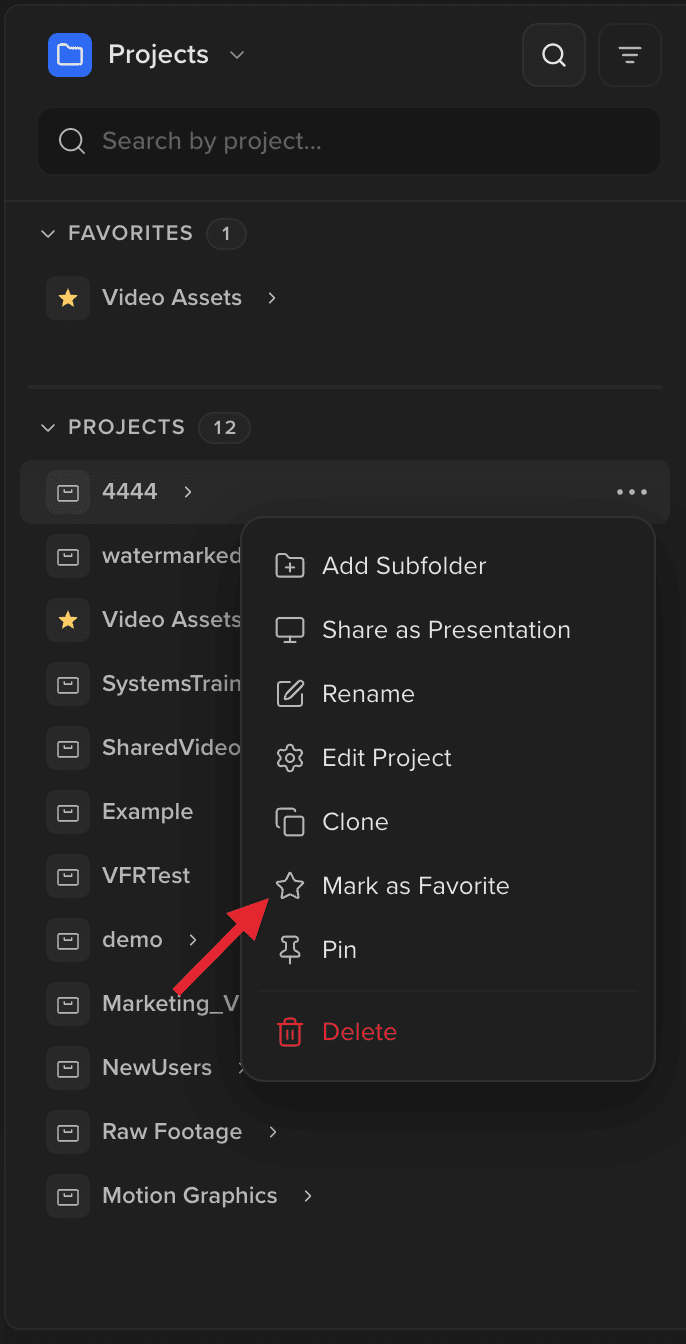Expand the demo project chevron
The width and height of the screenshot is (686, 1344).
click(193, 940)
